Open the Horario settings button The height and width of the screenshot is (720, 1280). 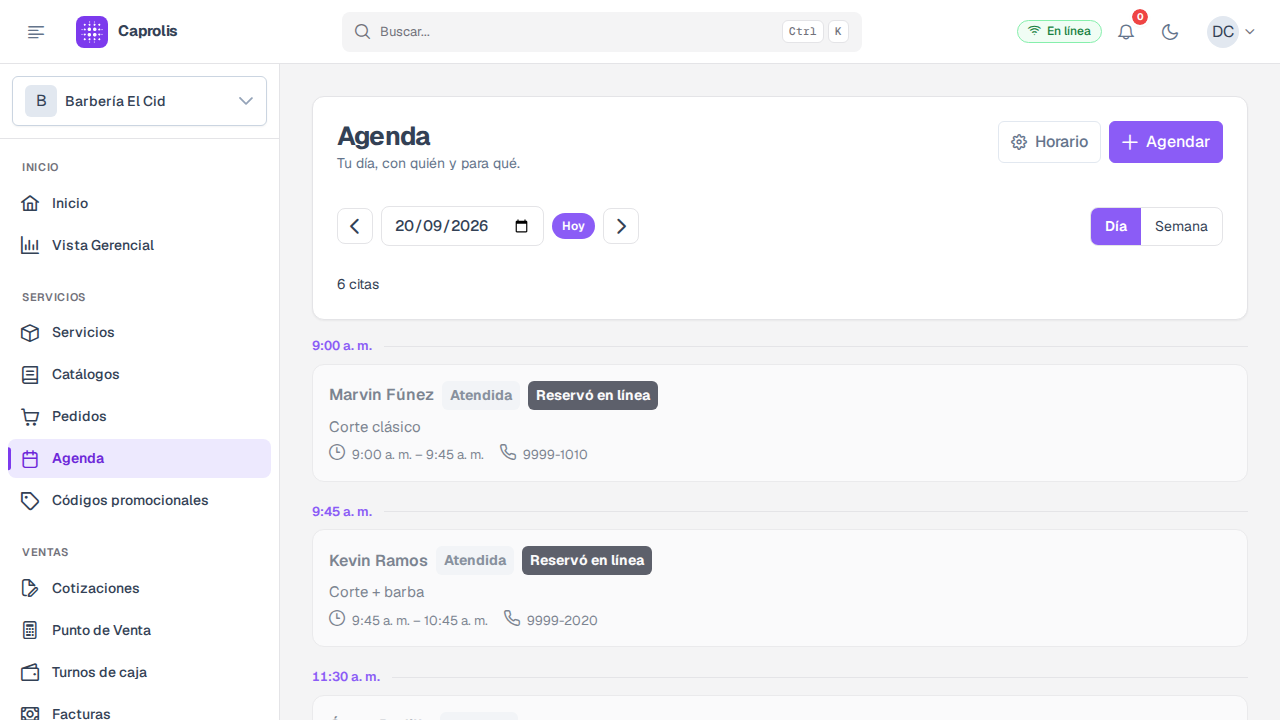coord(1049,142)
